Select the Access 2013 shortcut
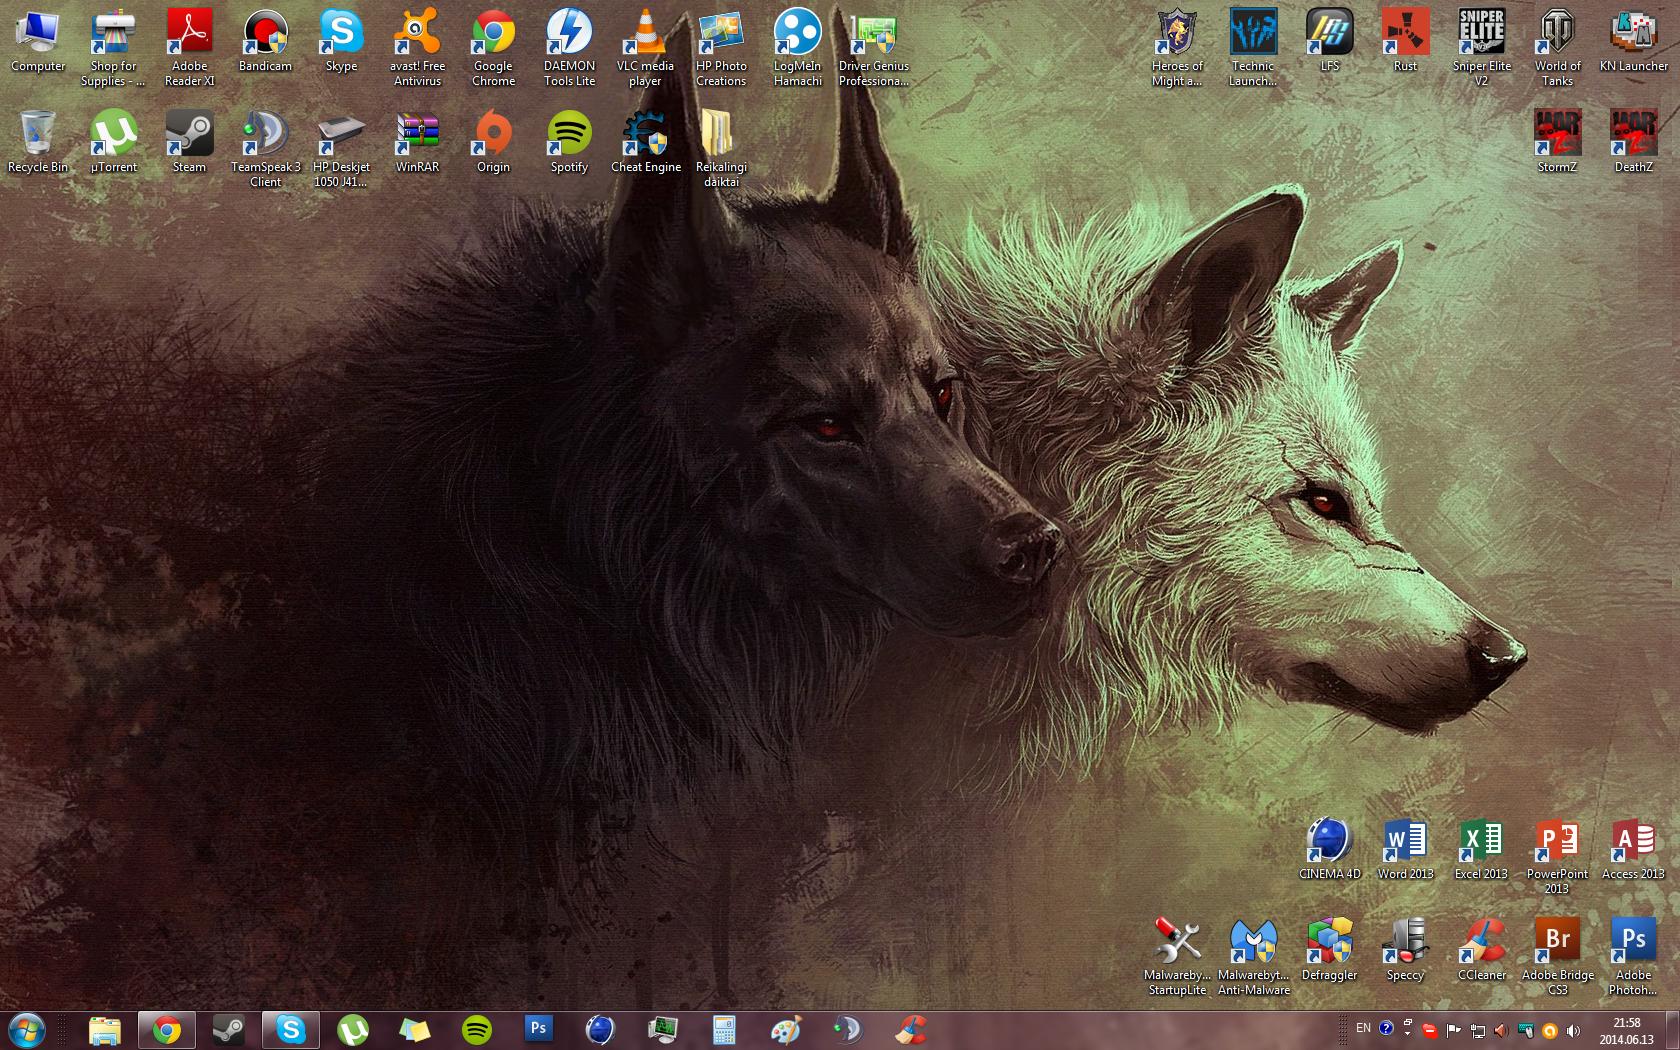This screenshot has height=1050, width=1680. tap(1634, 850)
